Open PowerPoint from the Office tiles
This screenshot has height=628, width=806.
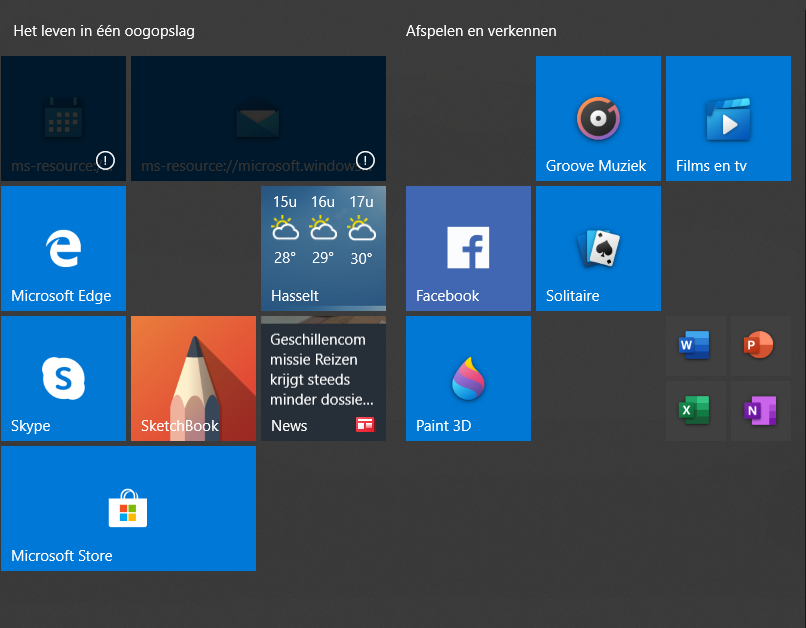pyautogui.click(x=760, y=345)
